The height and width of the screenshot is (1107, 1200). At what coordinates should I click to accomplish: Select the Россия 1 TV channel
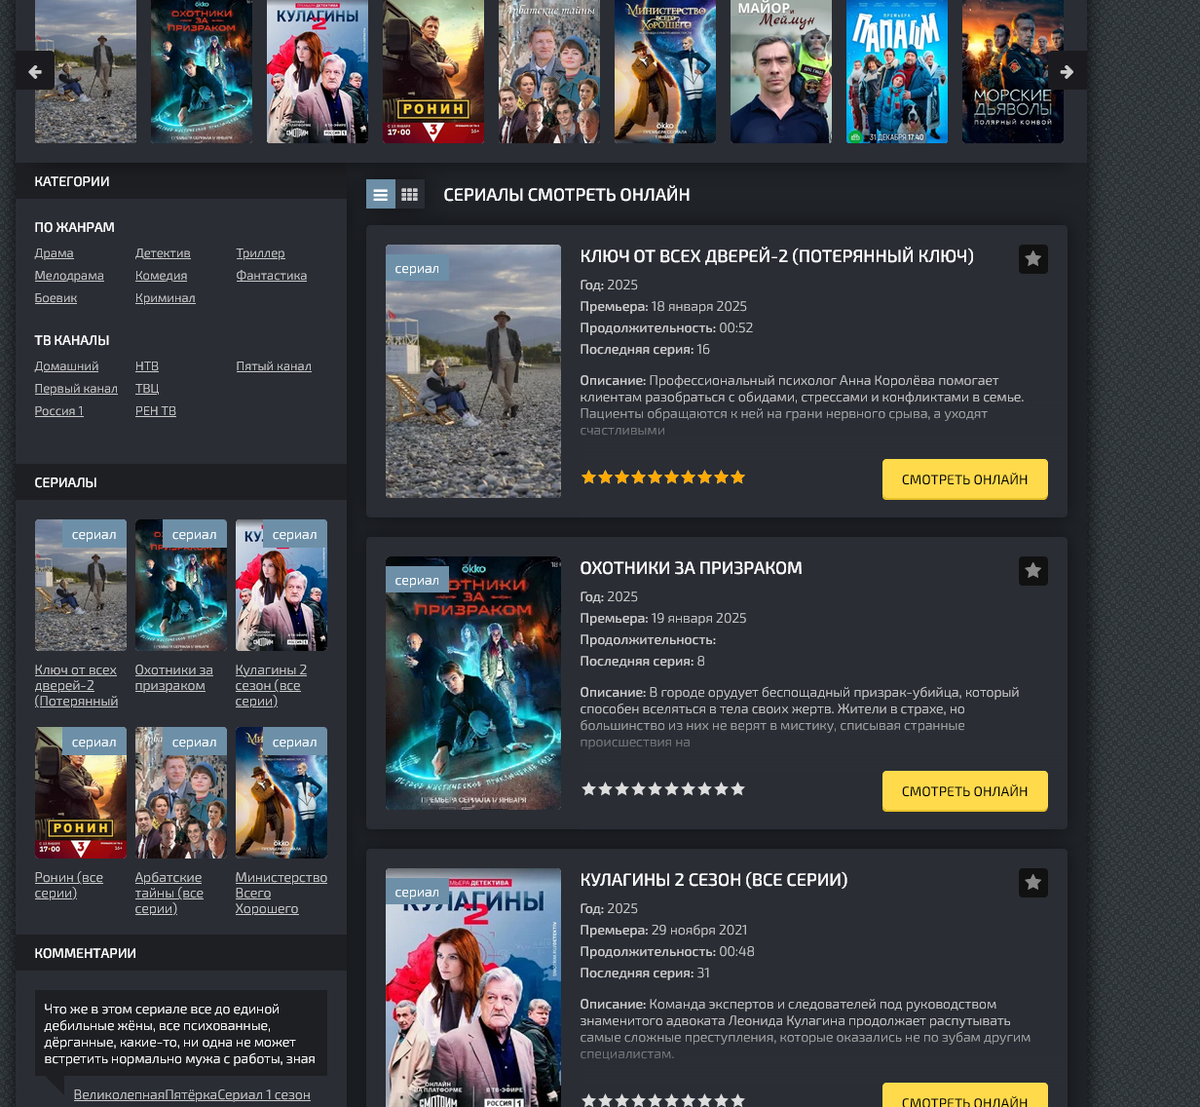59,411
